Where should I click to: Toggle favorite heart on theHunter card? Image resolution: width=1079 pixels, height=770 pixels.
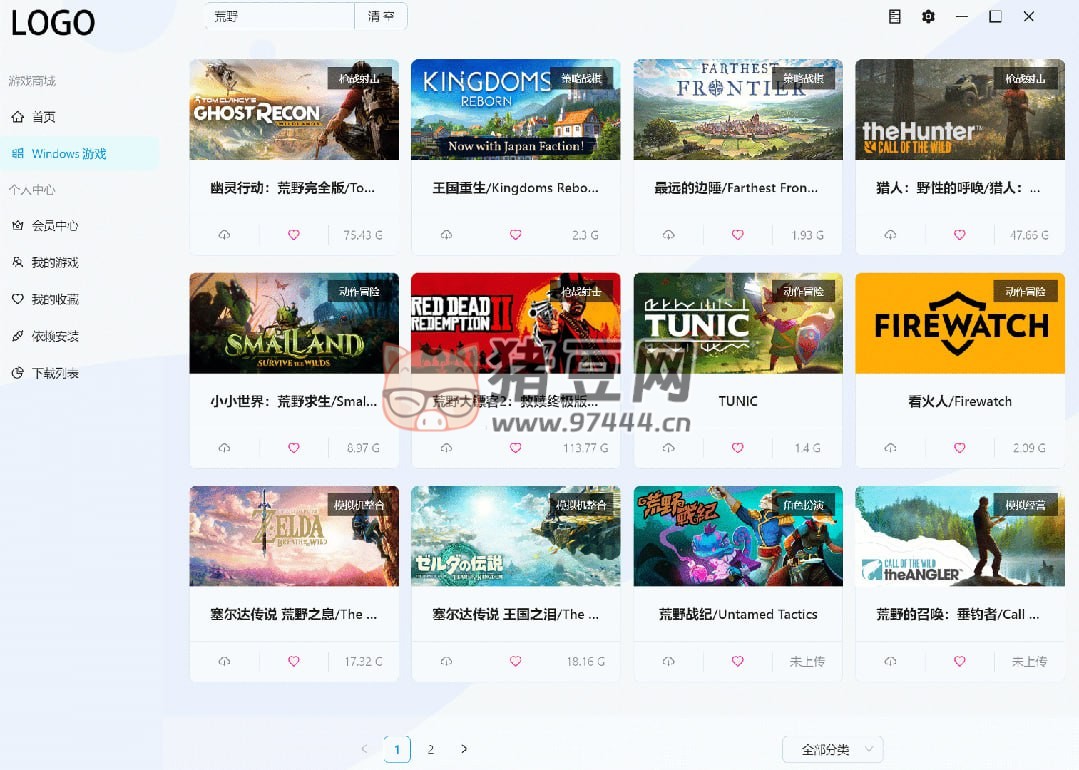(x=959, y=235)
